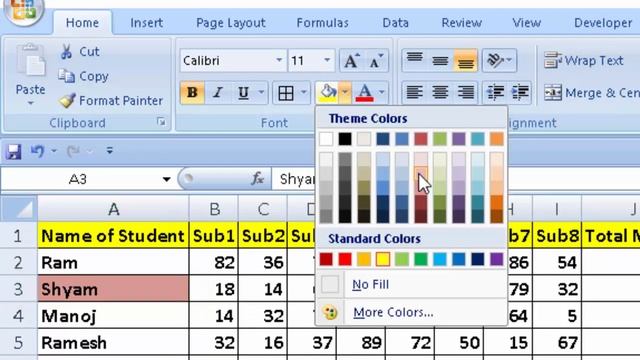
Task: Pick purple in Standard Colors
Action: click(497, 259)
